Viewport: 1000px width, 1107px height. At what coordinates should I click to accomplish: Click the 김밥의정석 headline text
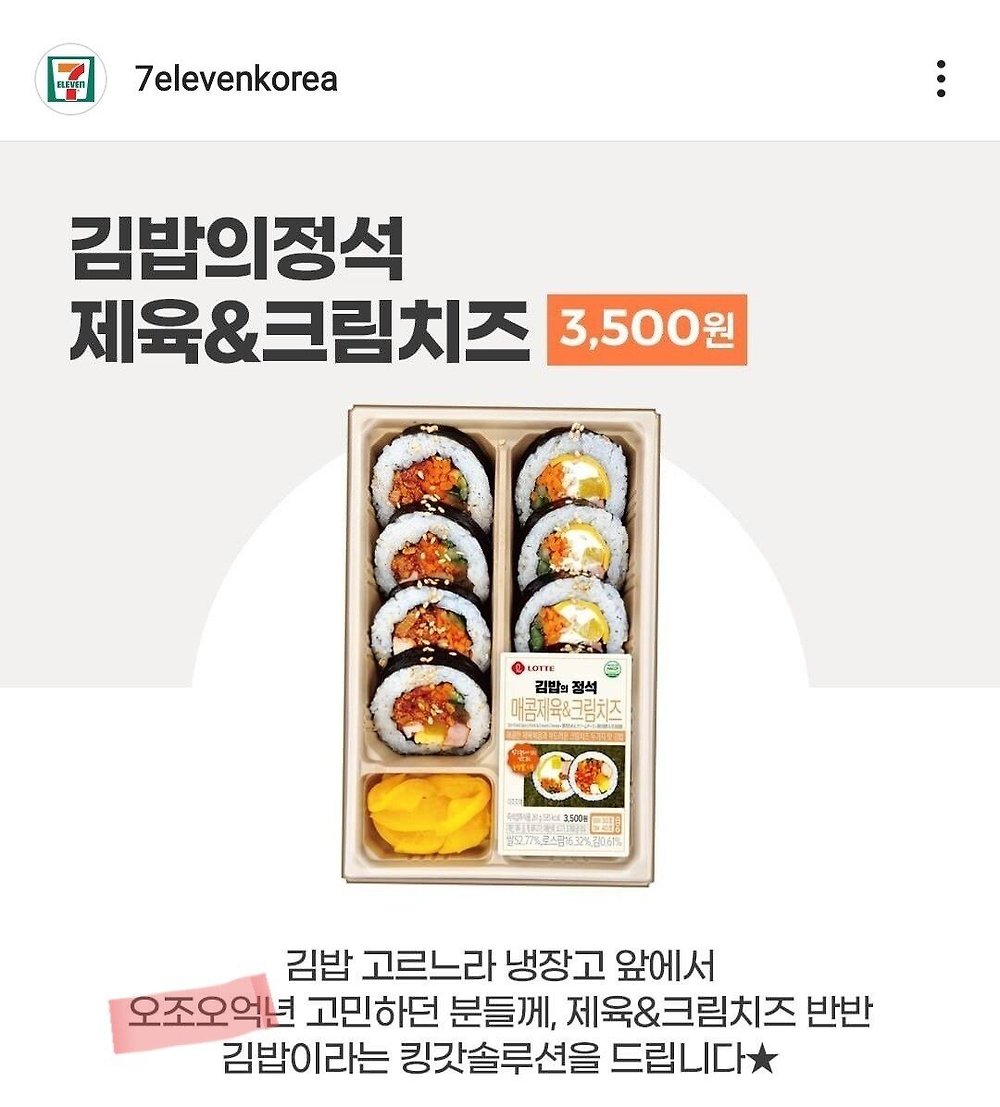coord(237,248)
